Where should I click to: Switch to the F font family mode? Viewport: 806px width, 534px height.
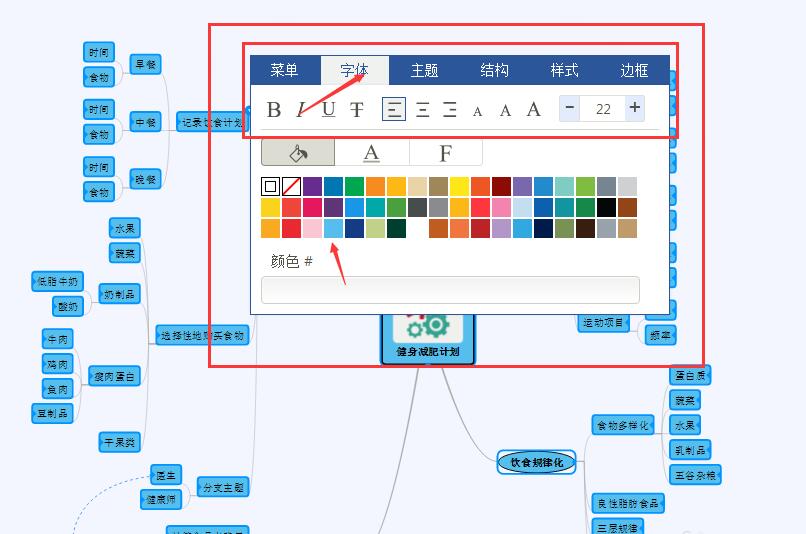(x=445, y=153)
